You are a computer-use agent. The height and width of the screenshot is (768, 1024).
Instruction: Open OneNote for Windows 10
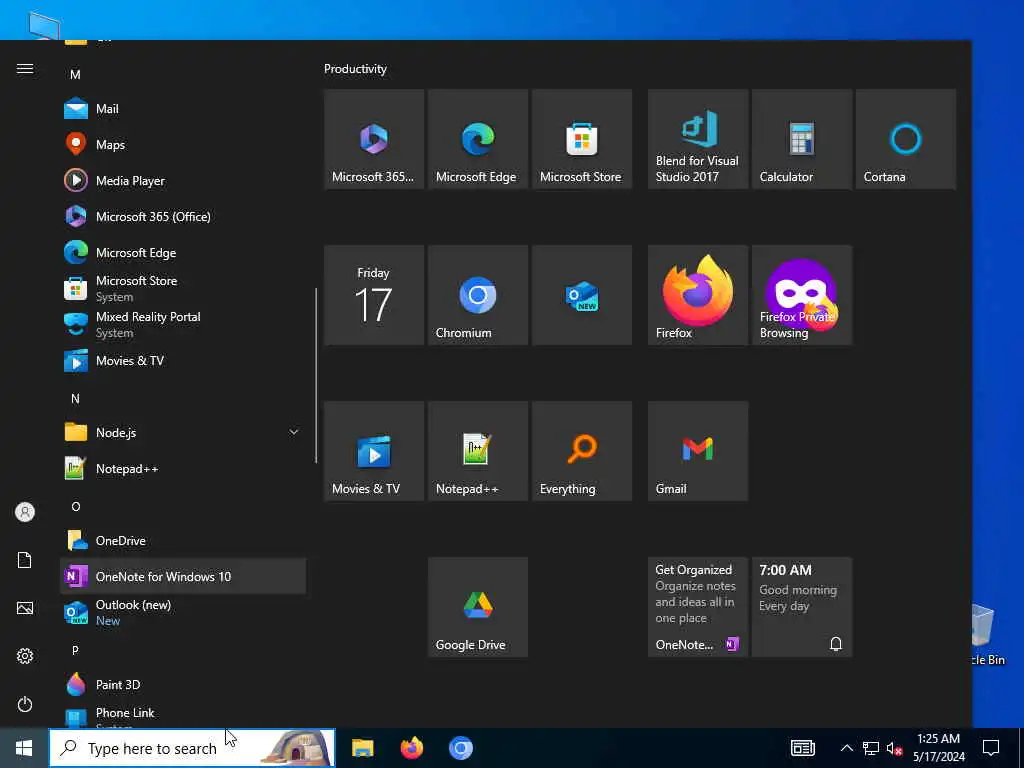point(183,576)
